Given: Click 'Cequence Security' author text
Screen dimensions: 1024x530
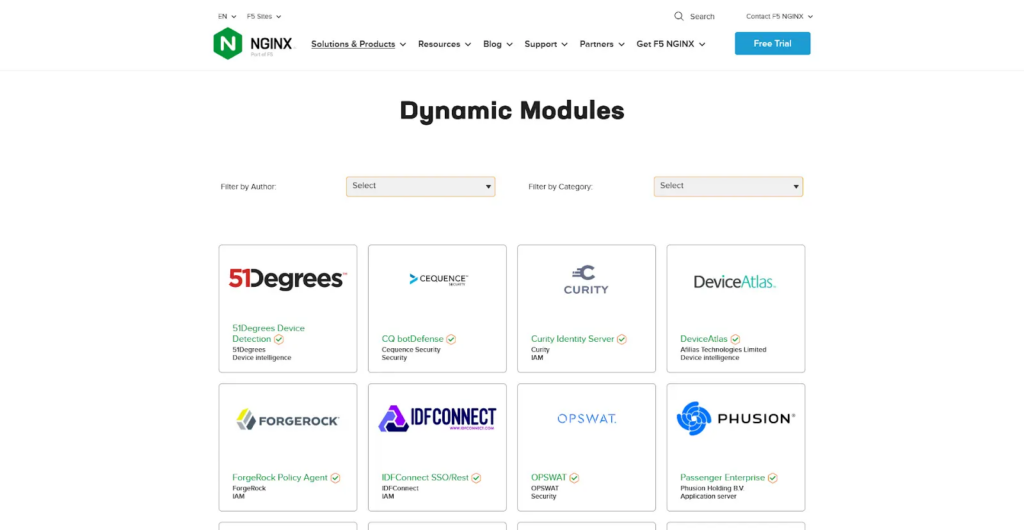Looking at the screenshot, I should [x=411, y=350].
